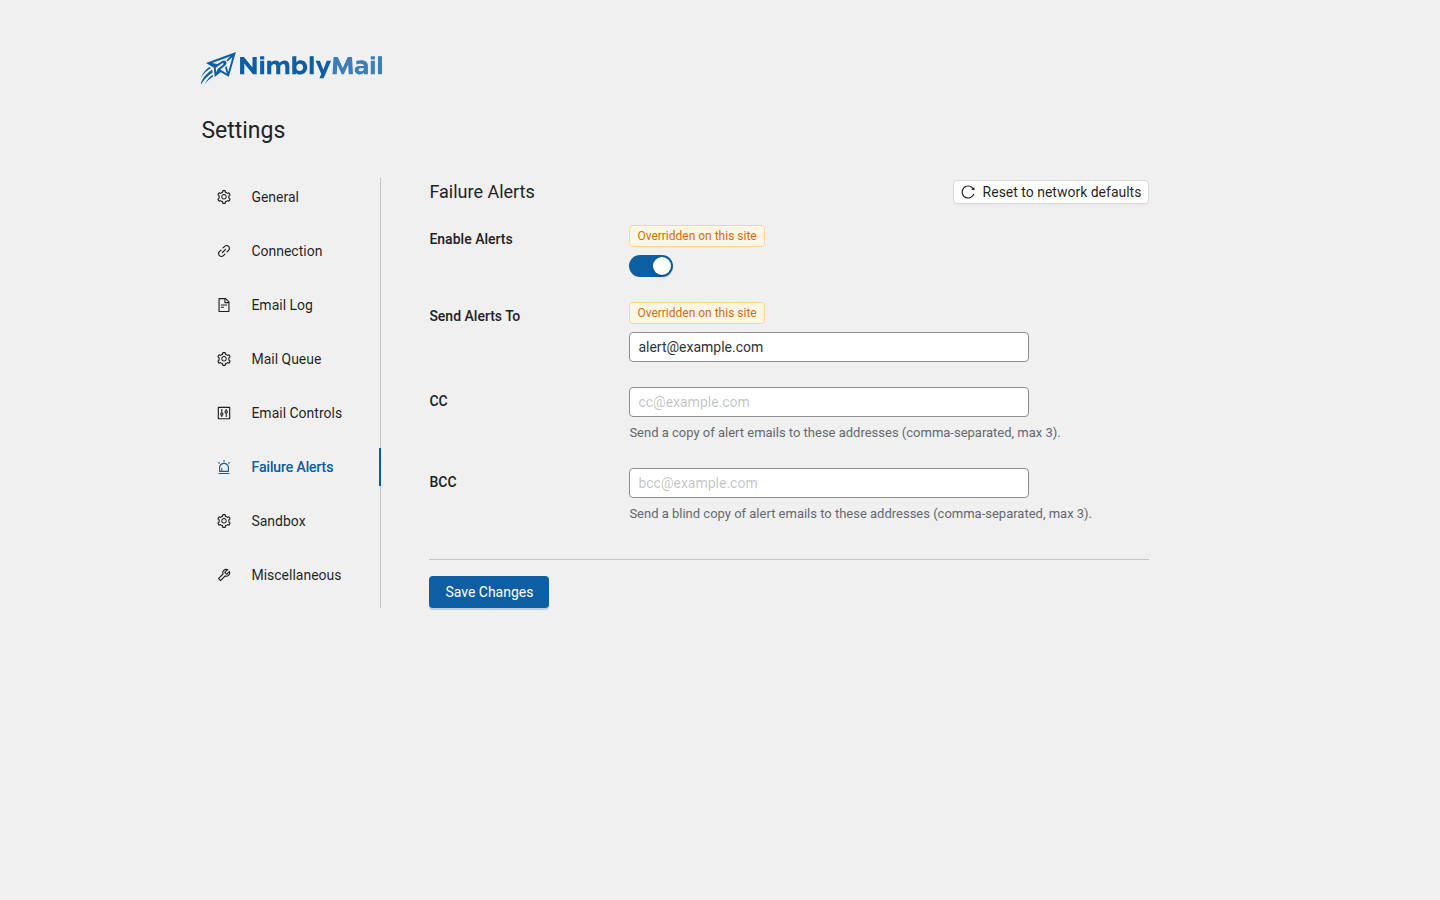
Task: Focus the Send Alerts To email field
Action: point(829,347)
